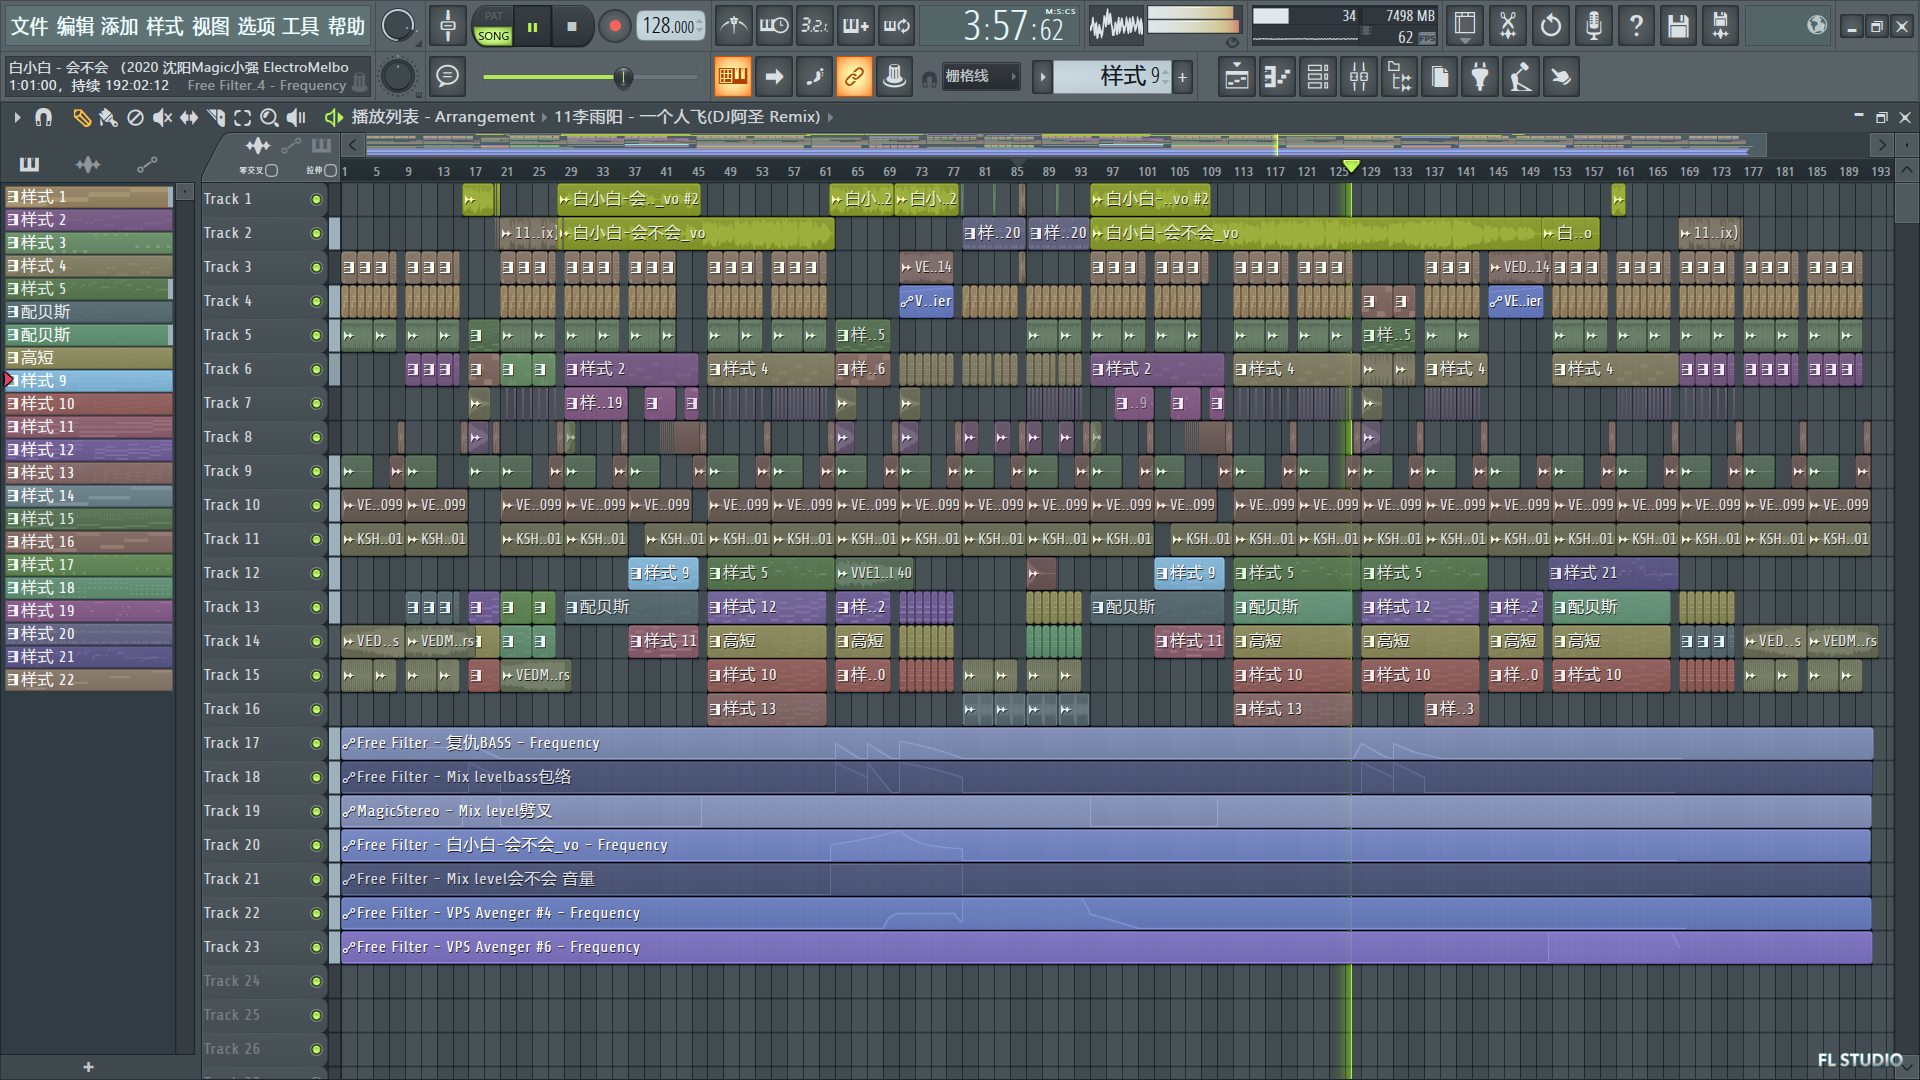Toggle overdub recording icon
1920x1080 pixels.
click(856, 26)
